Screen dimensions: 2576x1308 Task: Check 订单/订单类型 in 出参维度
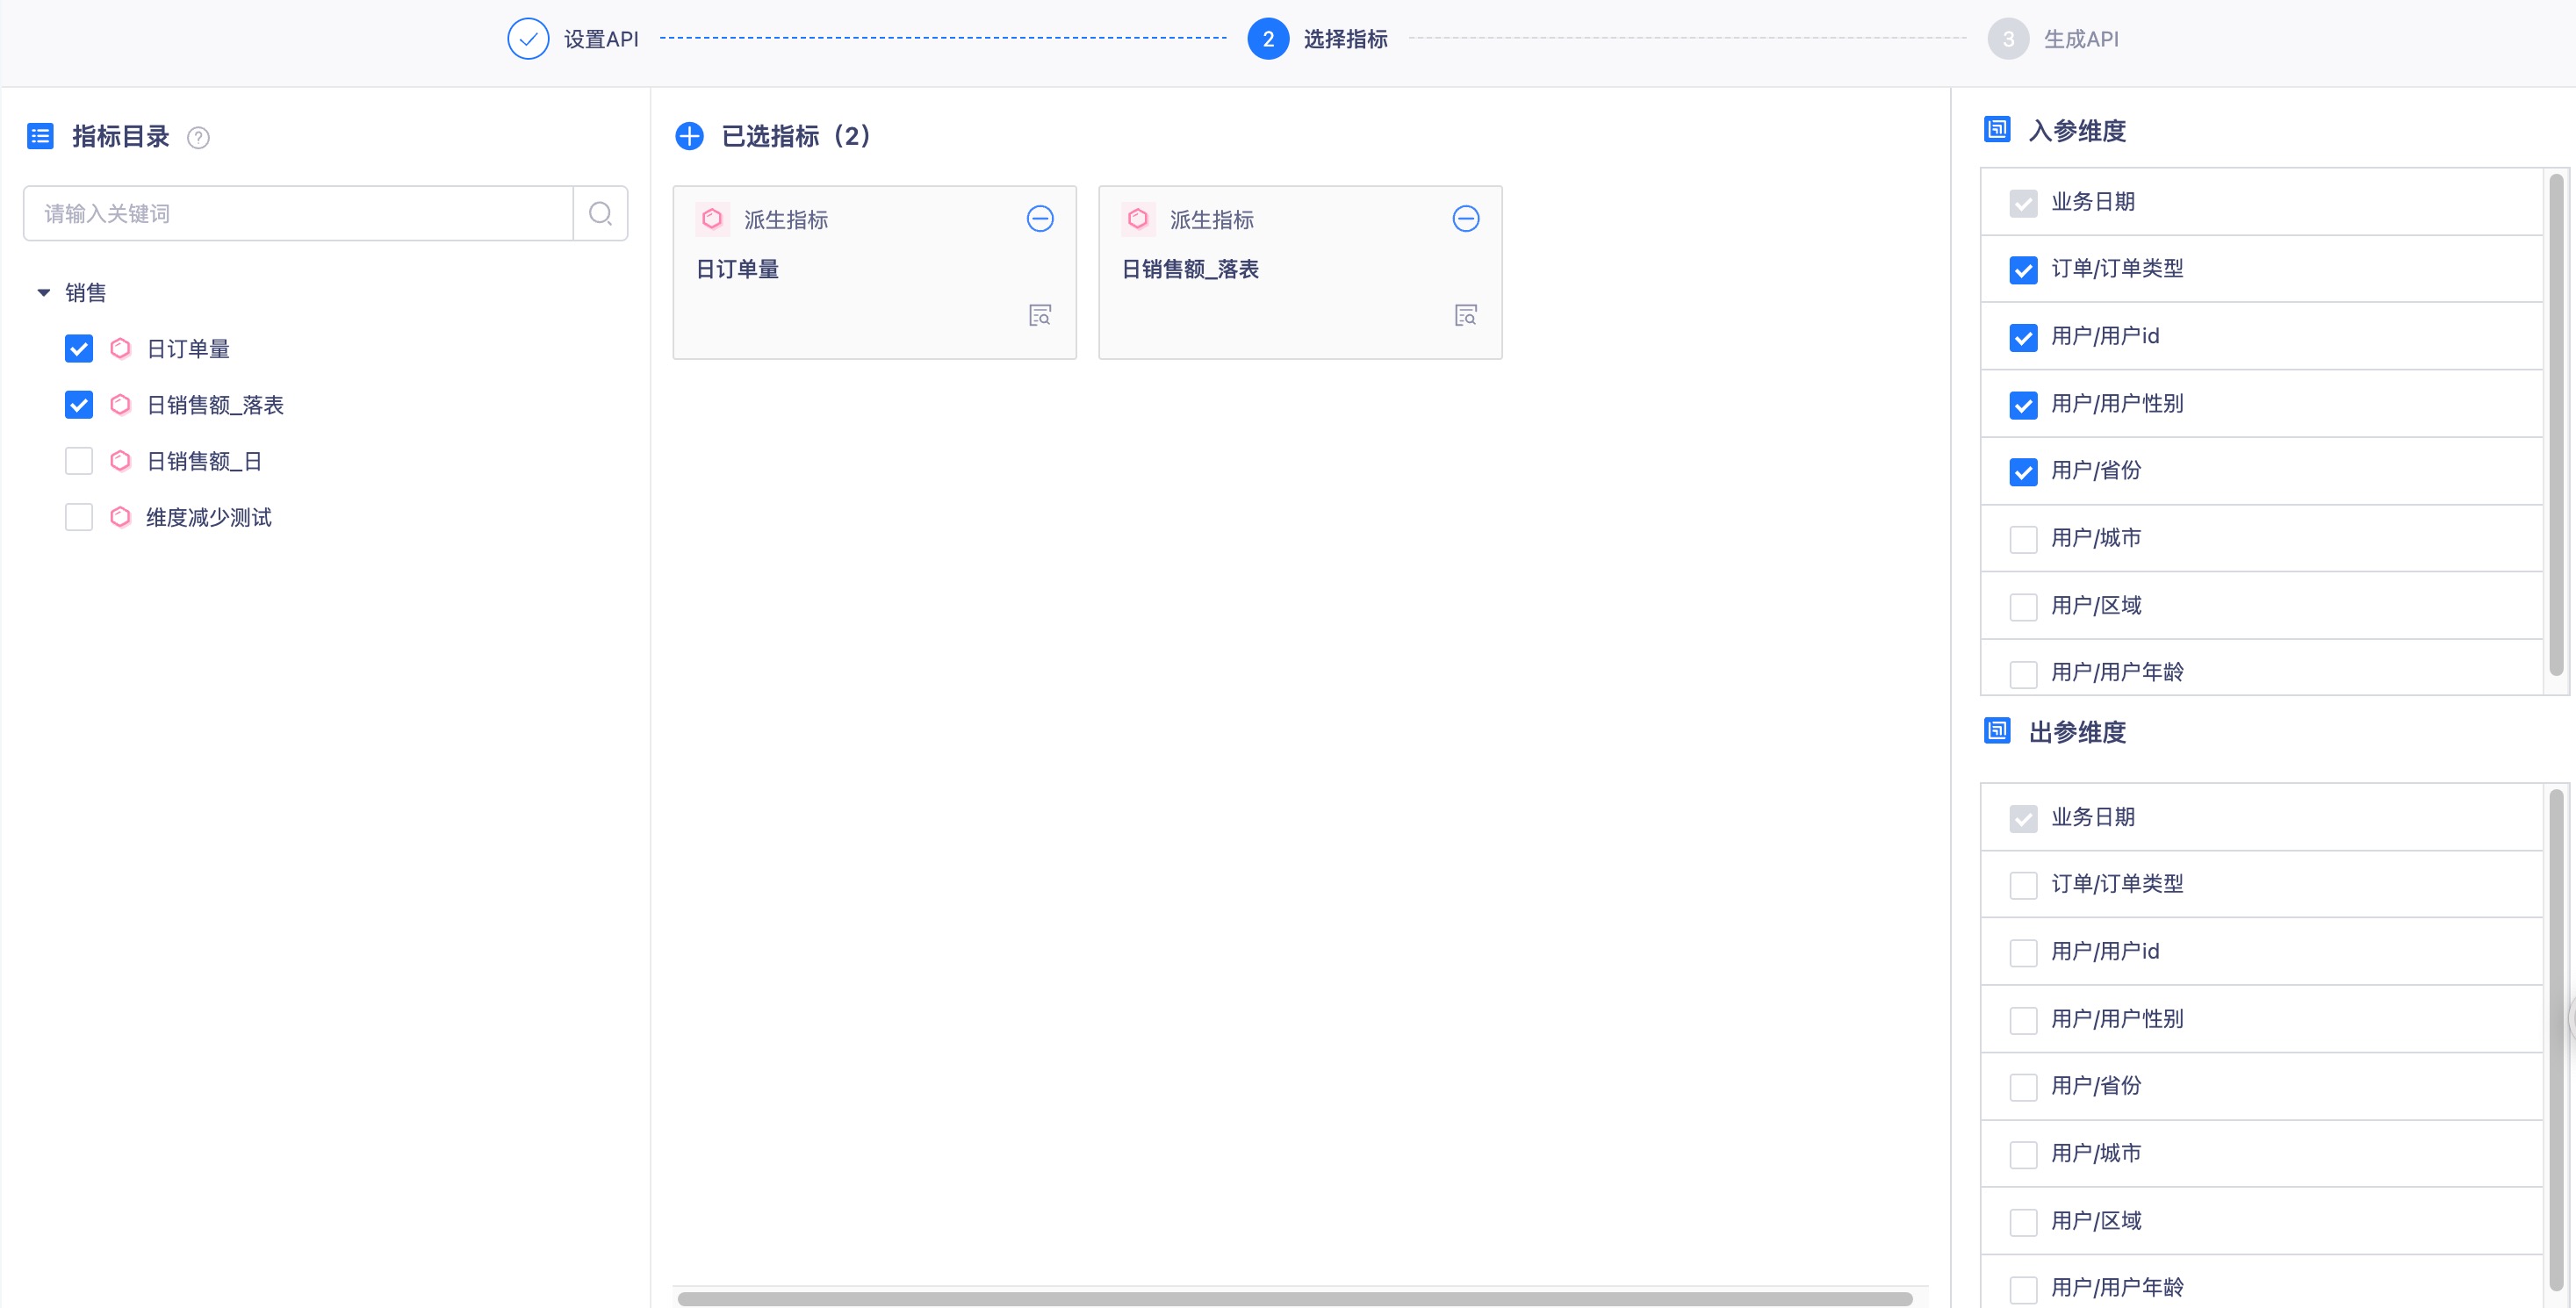(2023, 885)
